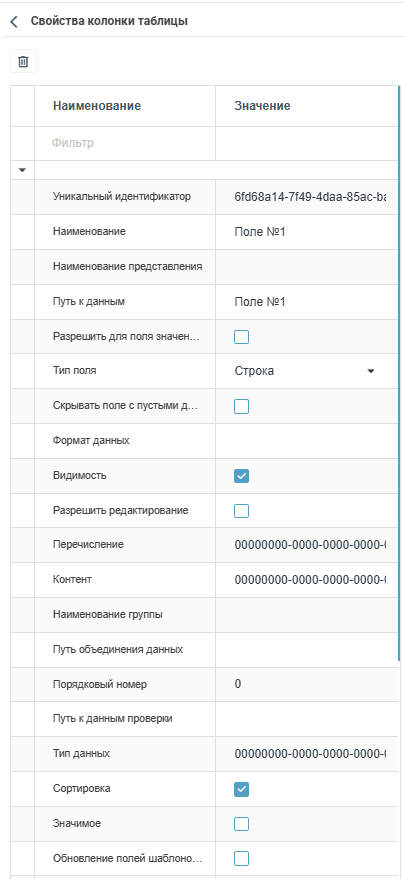Tick the Значимое checkbox
Viewport: 404px width, 879px height.
(242, 824)
